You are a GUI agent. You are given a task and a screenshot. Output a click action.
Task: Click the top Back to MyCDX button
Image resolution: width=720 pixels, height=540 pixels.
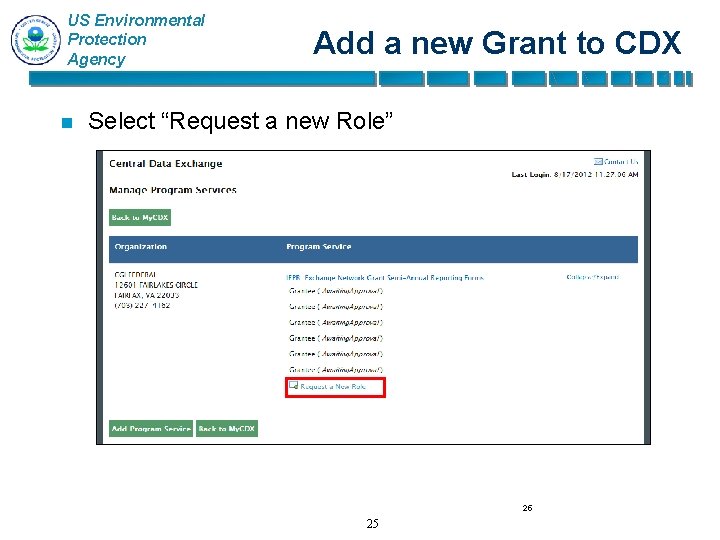point(140,218)
